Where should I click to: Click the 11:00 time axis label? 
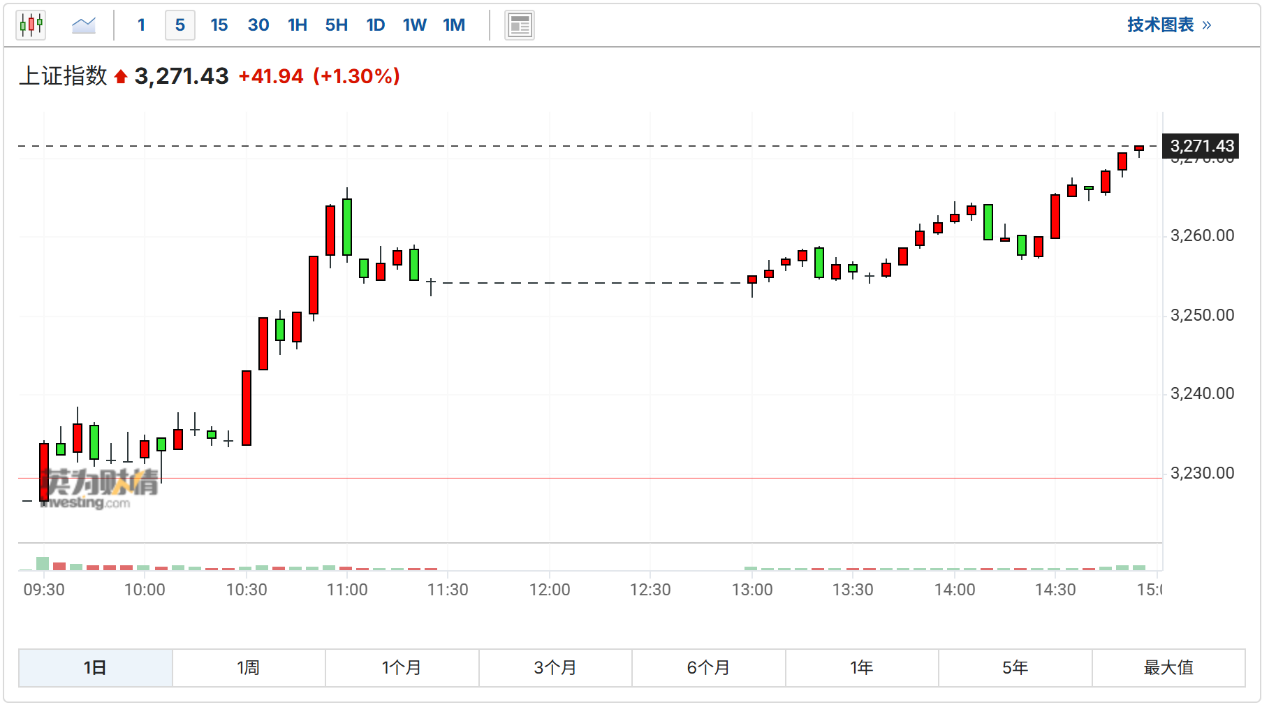coord(347,590)
